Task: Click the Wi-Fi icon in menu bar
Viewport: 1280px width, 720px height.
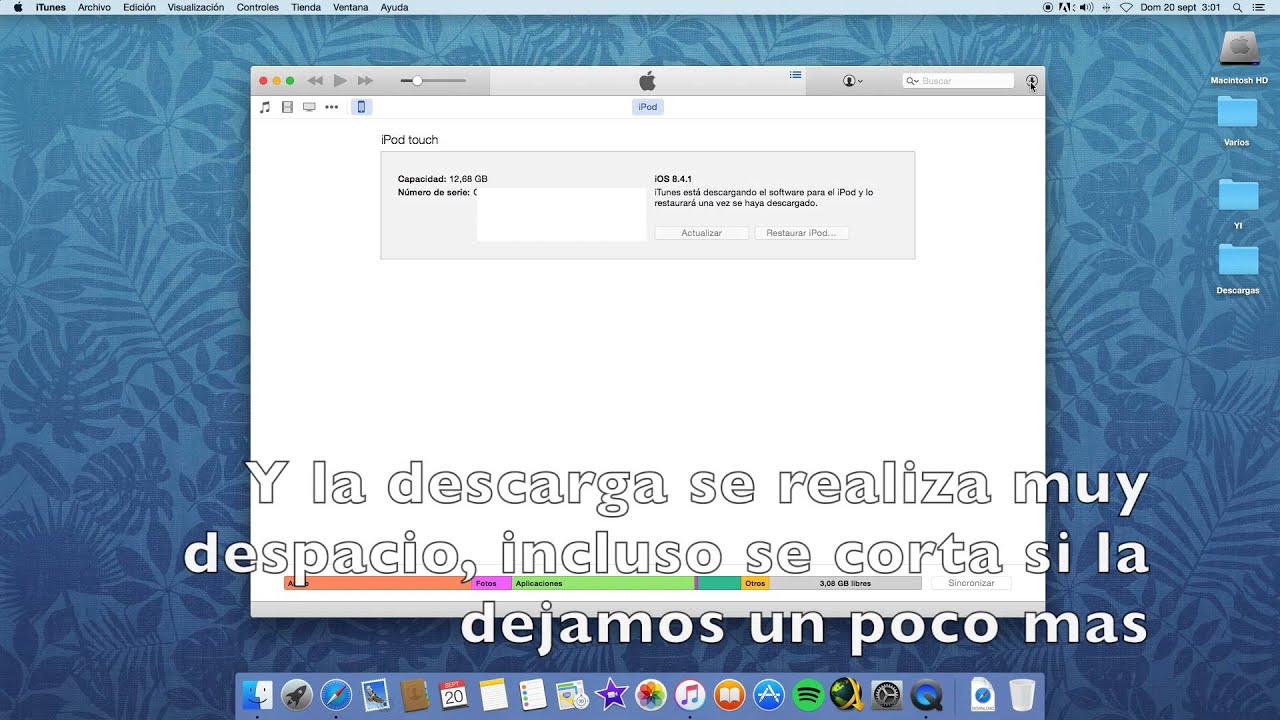Action: pos(1126,7)
